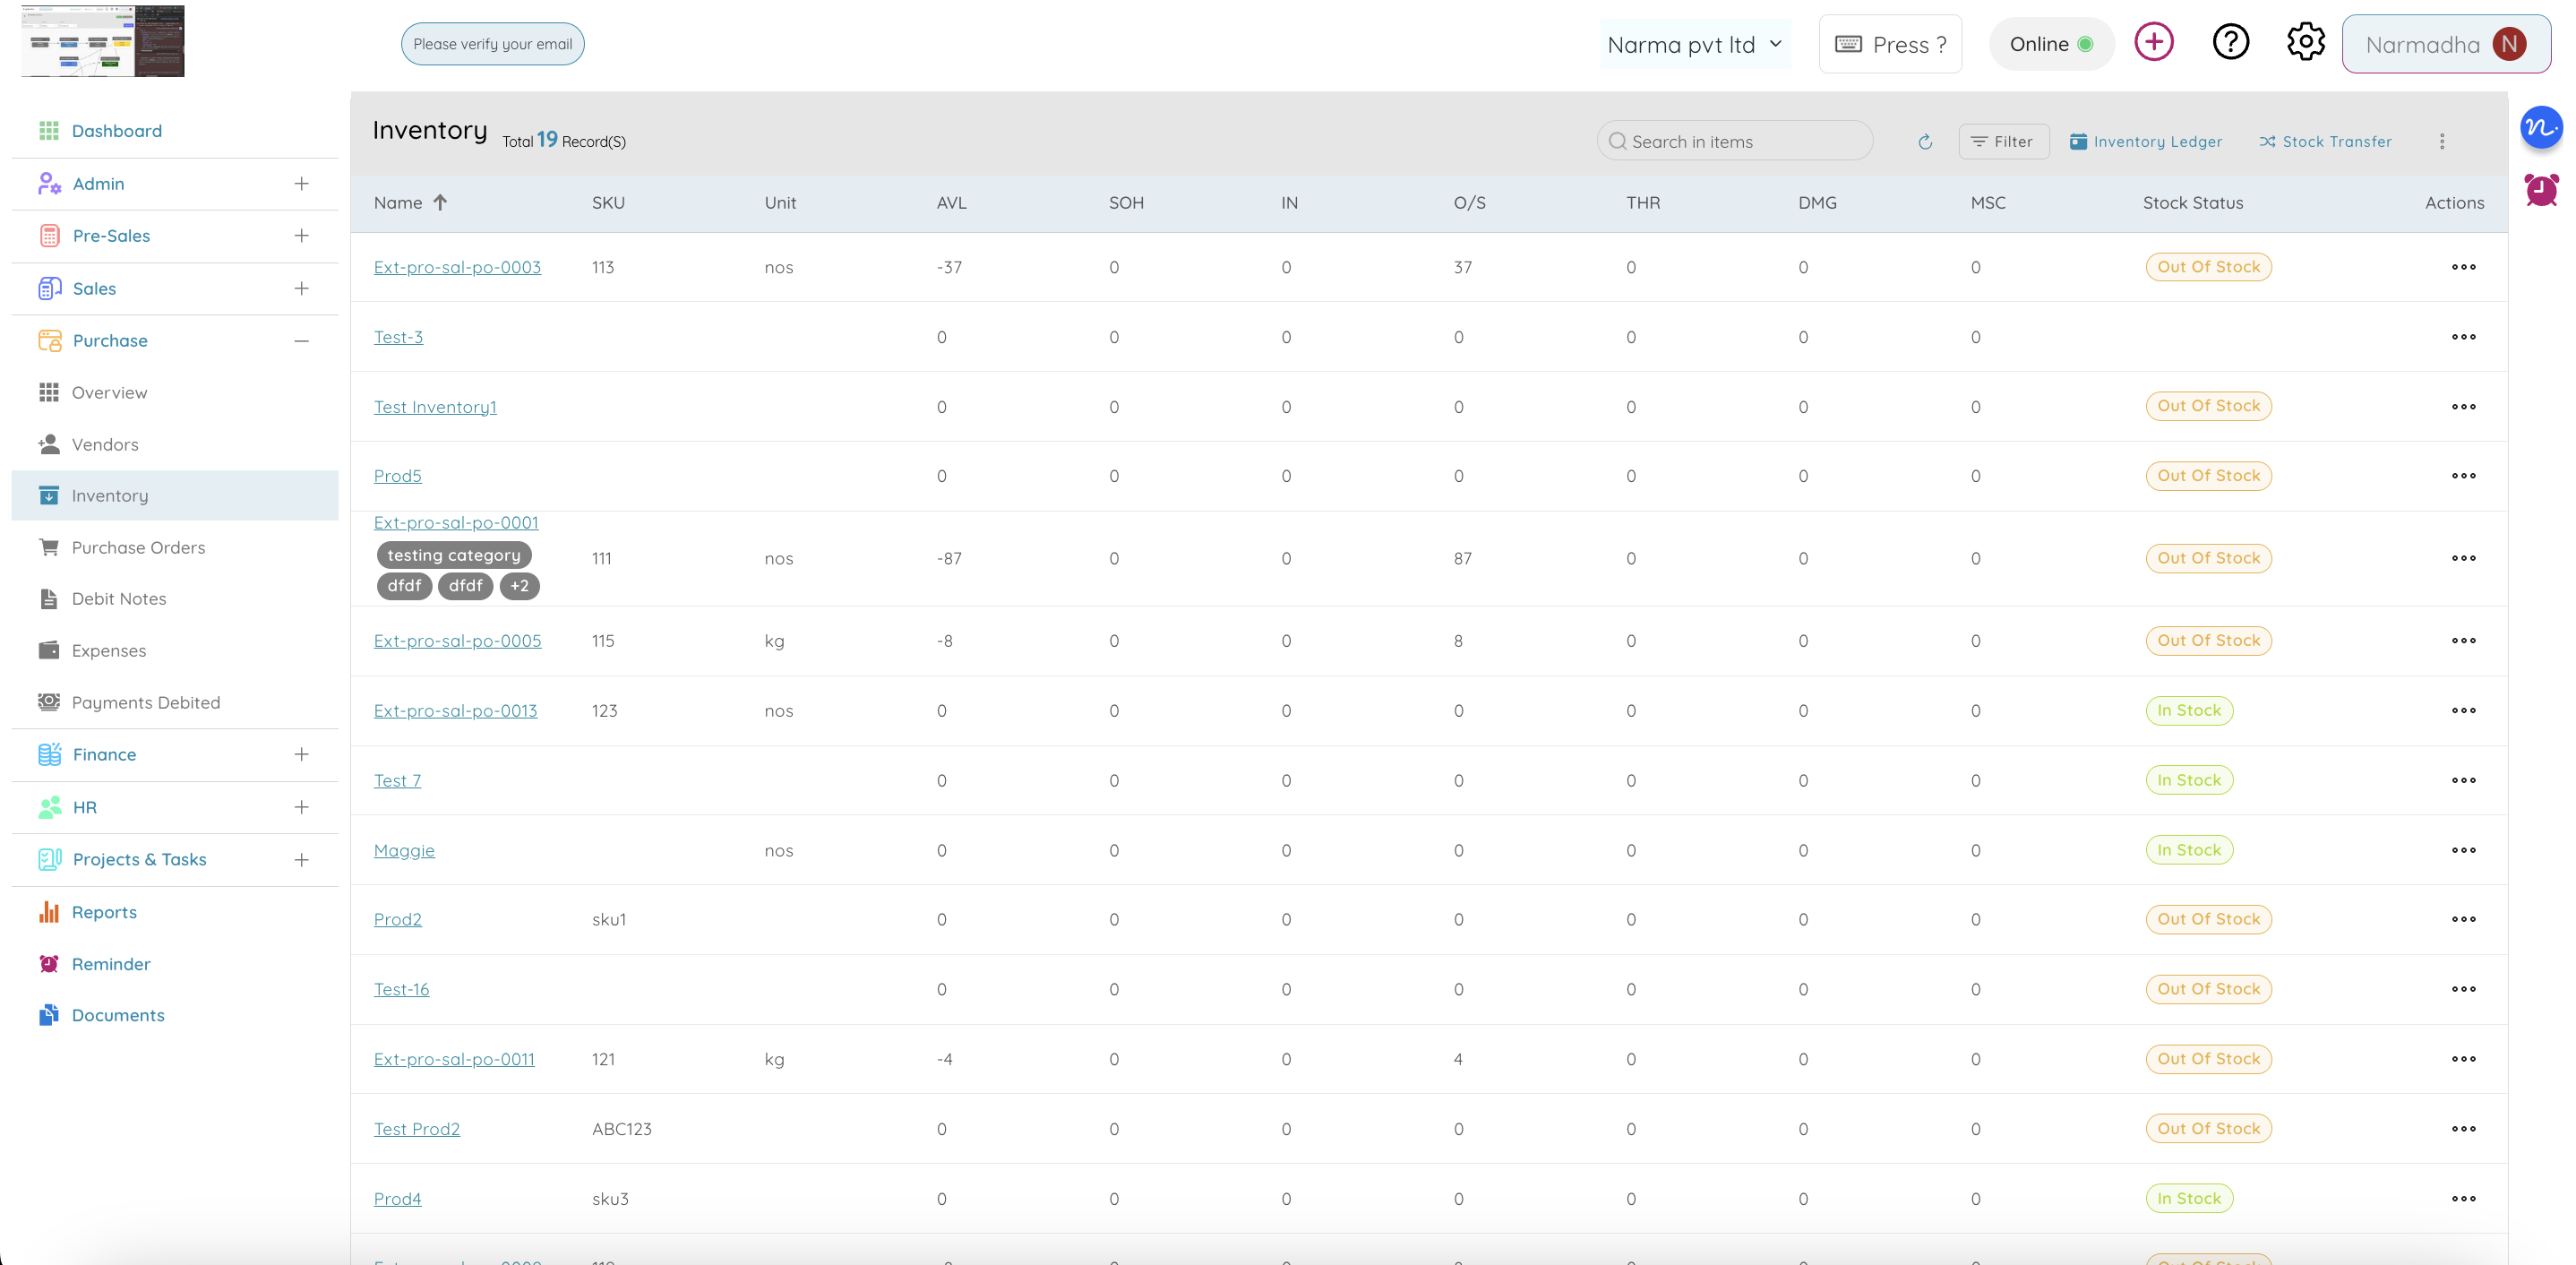Open the settings gear icon

[2305, 42]
